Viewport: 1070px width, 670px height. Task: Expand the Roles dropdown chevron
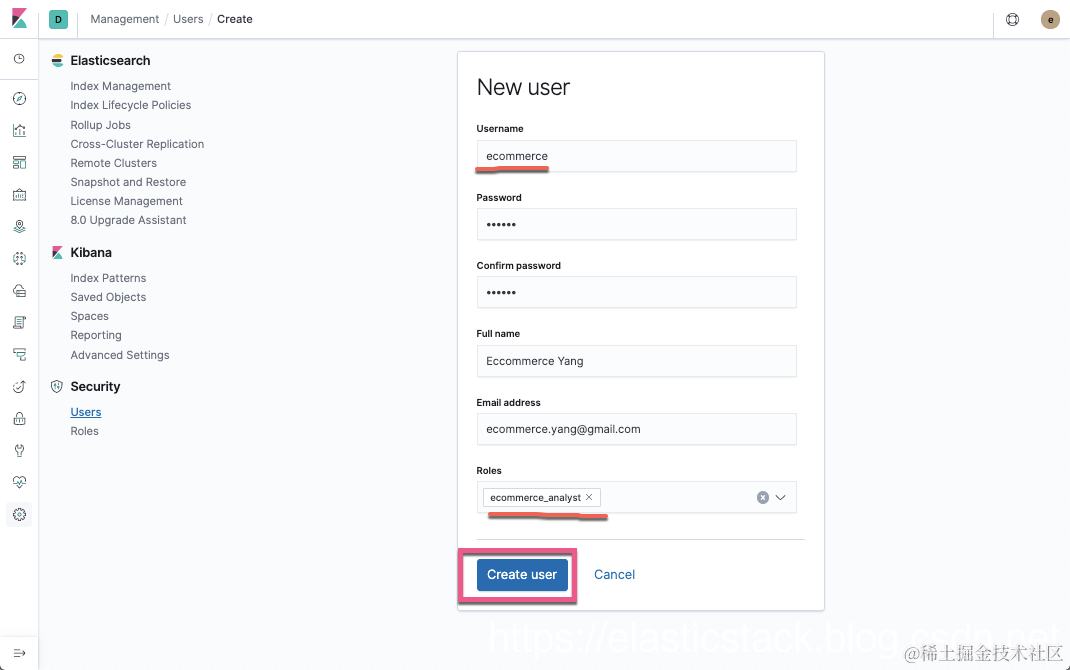point(781,497)
